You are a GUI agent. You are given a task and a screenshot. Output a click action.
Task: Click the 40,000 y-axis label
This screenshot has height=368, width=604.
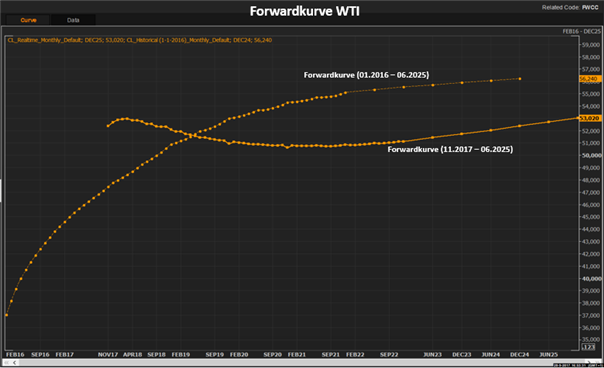point(591,279)
